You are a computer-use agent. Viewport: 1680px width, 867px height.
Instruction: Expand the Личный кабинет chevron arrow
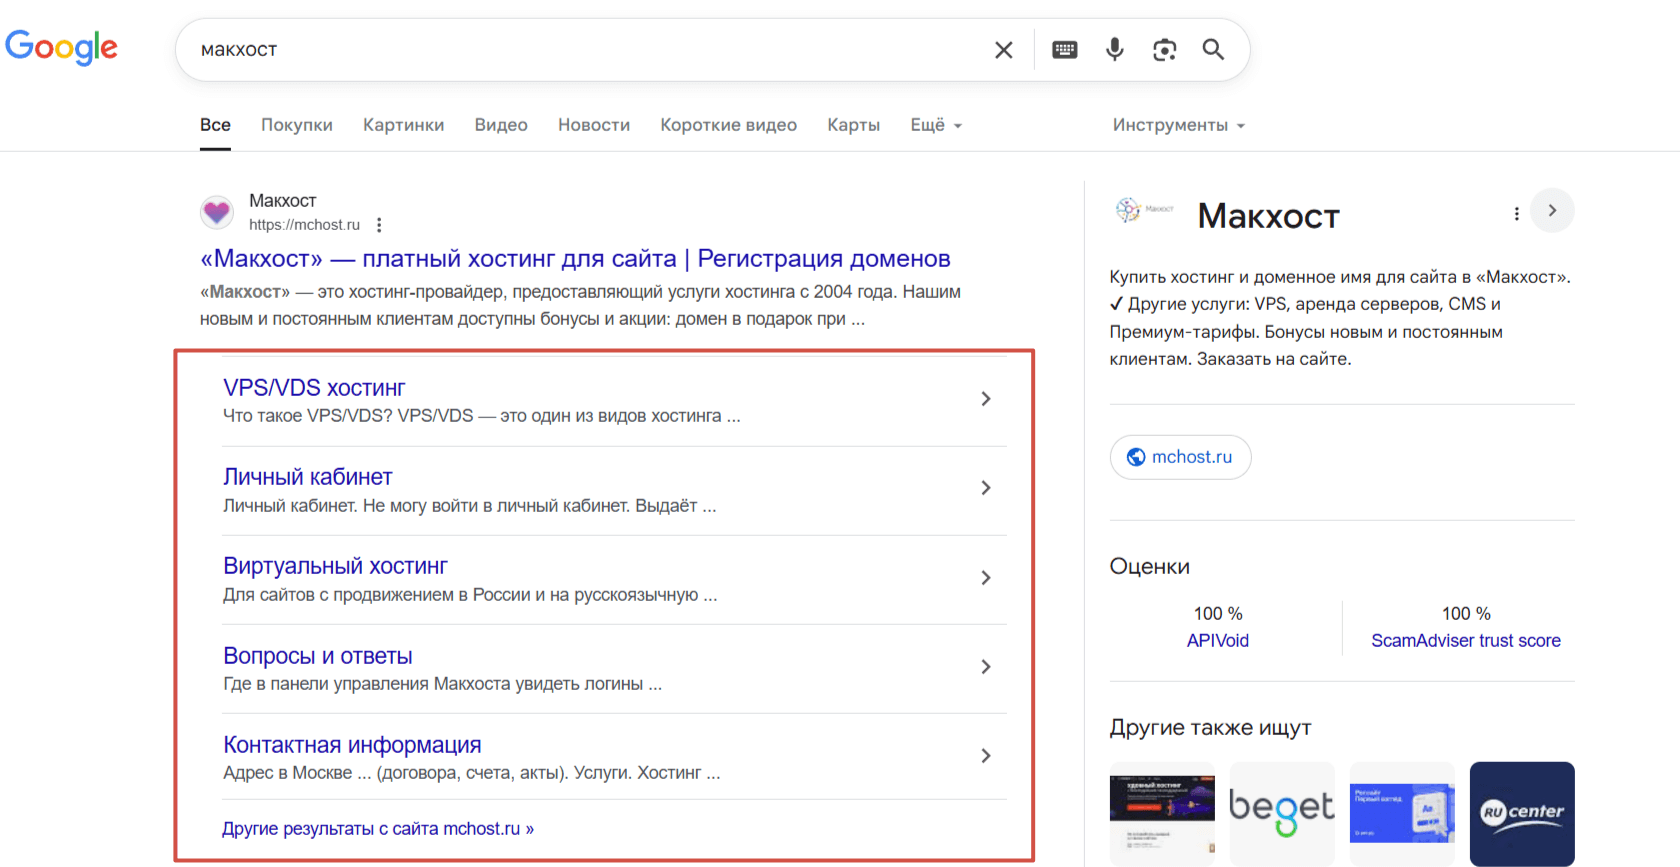[986, 488]
